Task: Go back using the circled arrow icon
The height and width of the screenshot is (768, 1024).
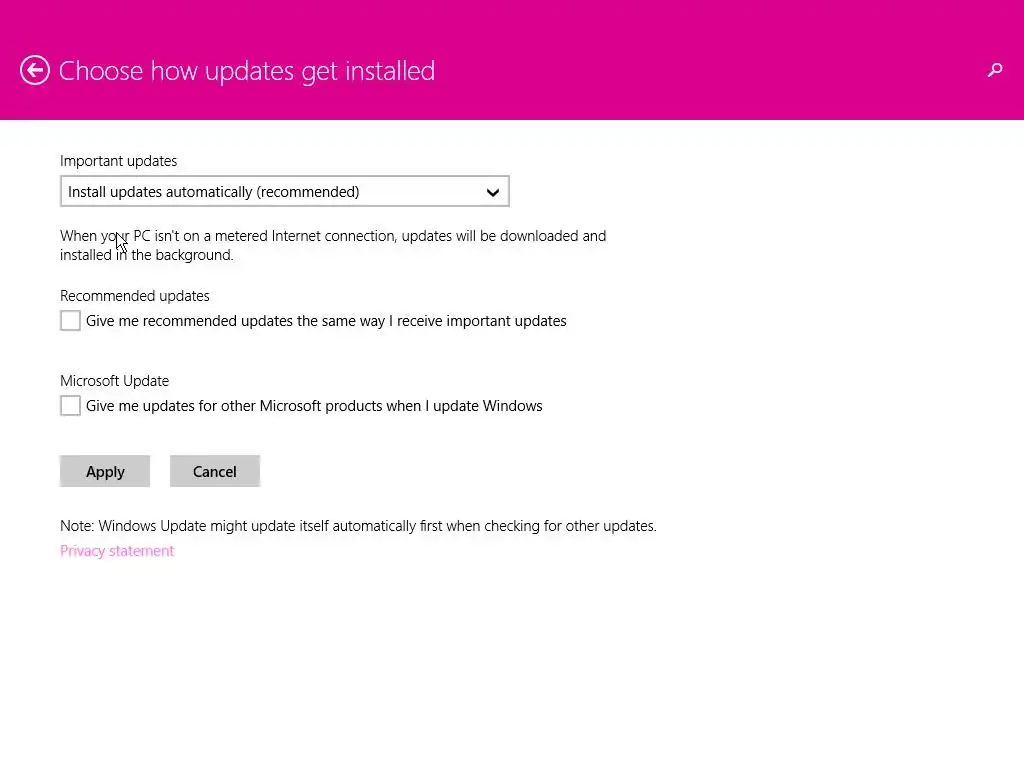Action: 35,71
